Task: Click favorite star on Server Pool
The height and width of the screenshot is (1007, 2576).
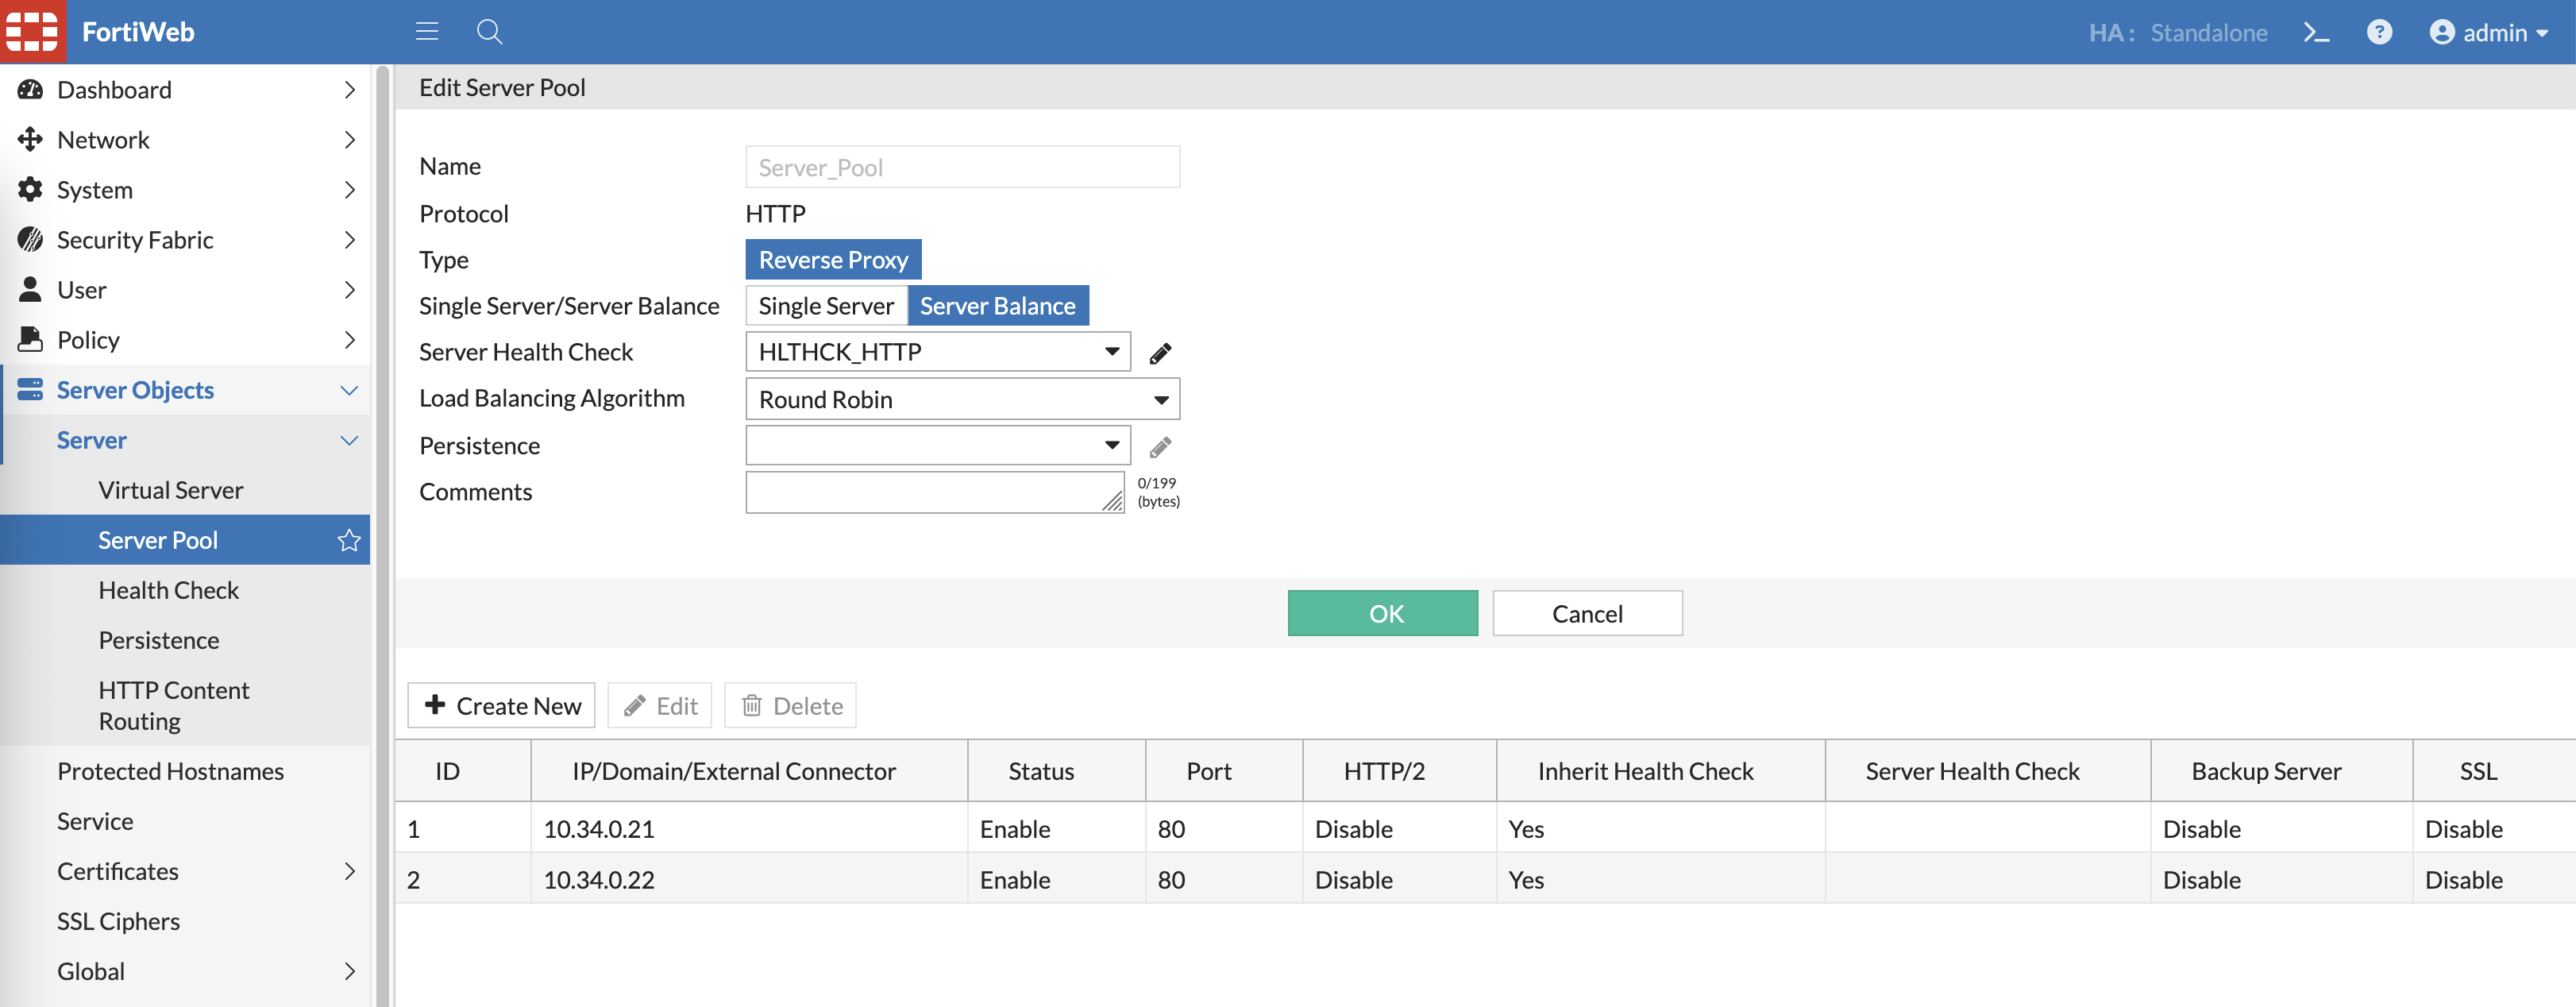Action: pos(349,540)
